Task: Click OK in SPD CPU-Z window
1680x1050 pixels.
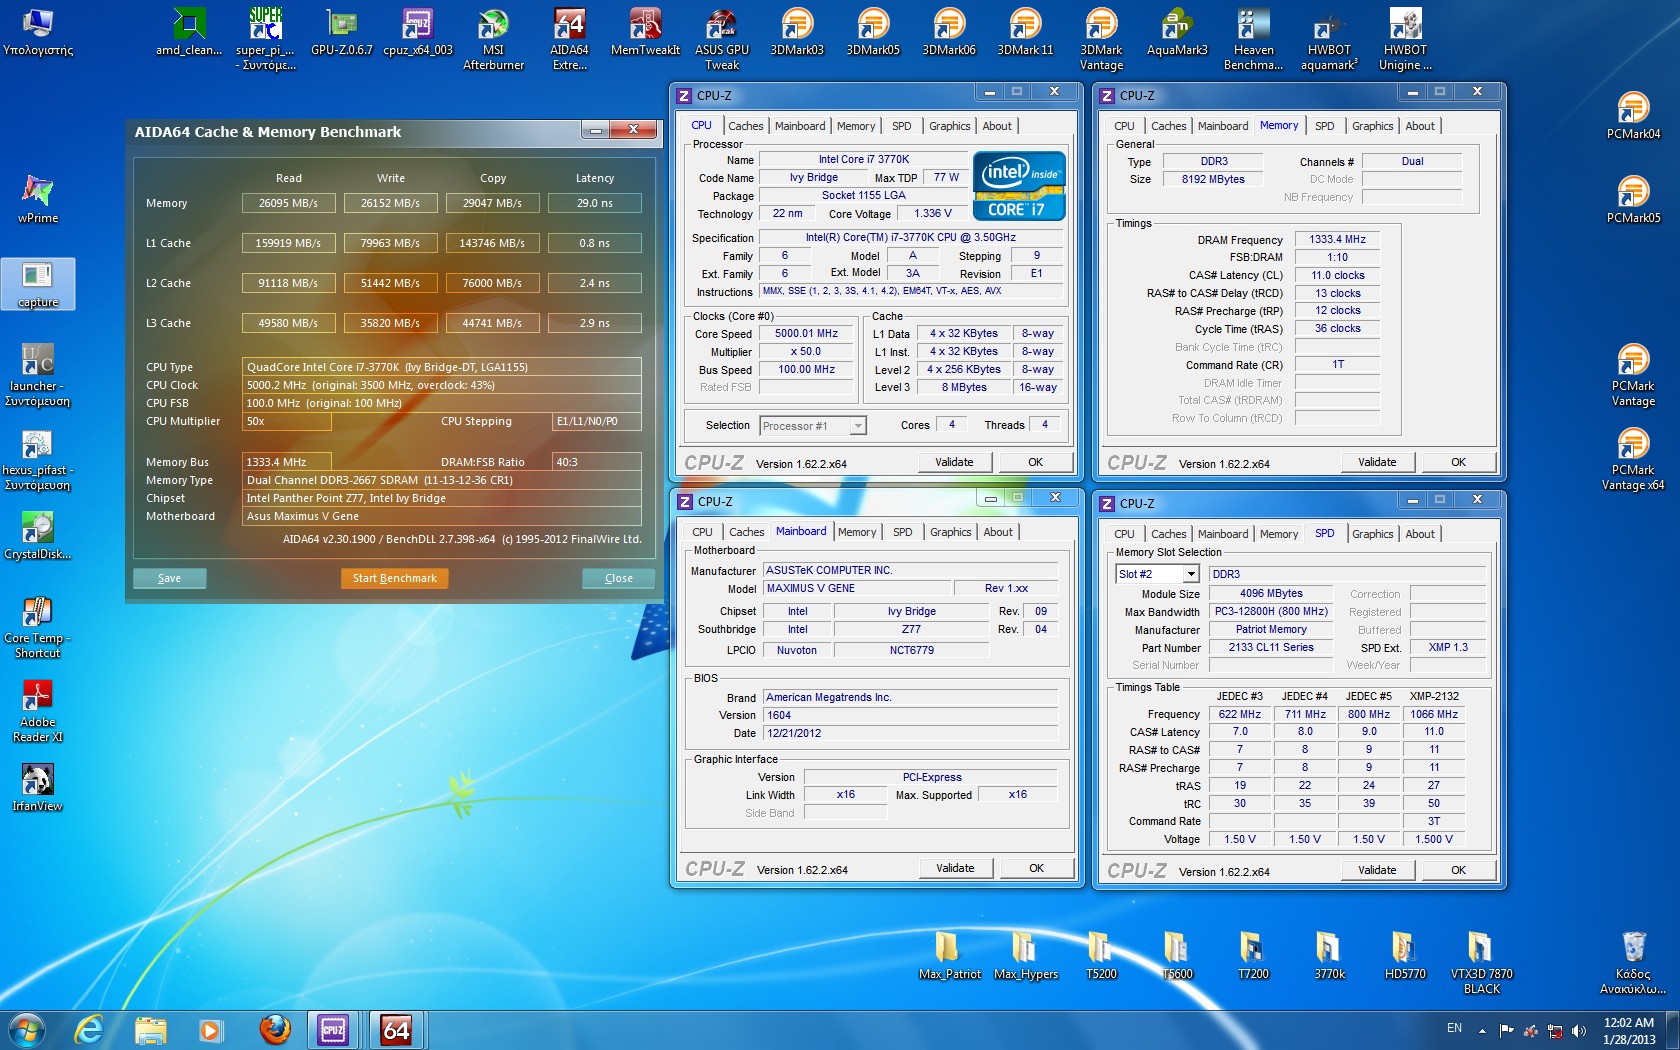Action: tap(1458, 870)
